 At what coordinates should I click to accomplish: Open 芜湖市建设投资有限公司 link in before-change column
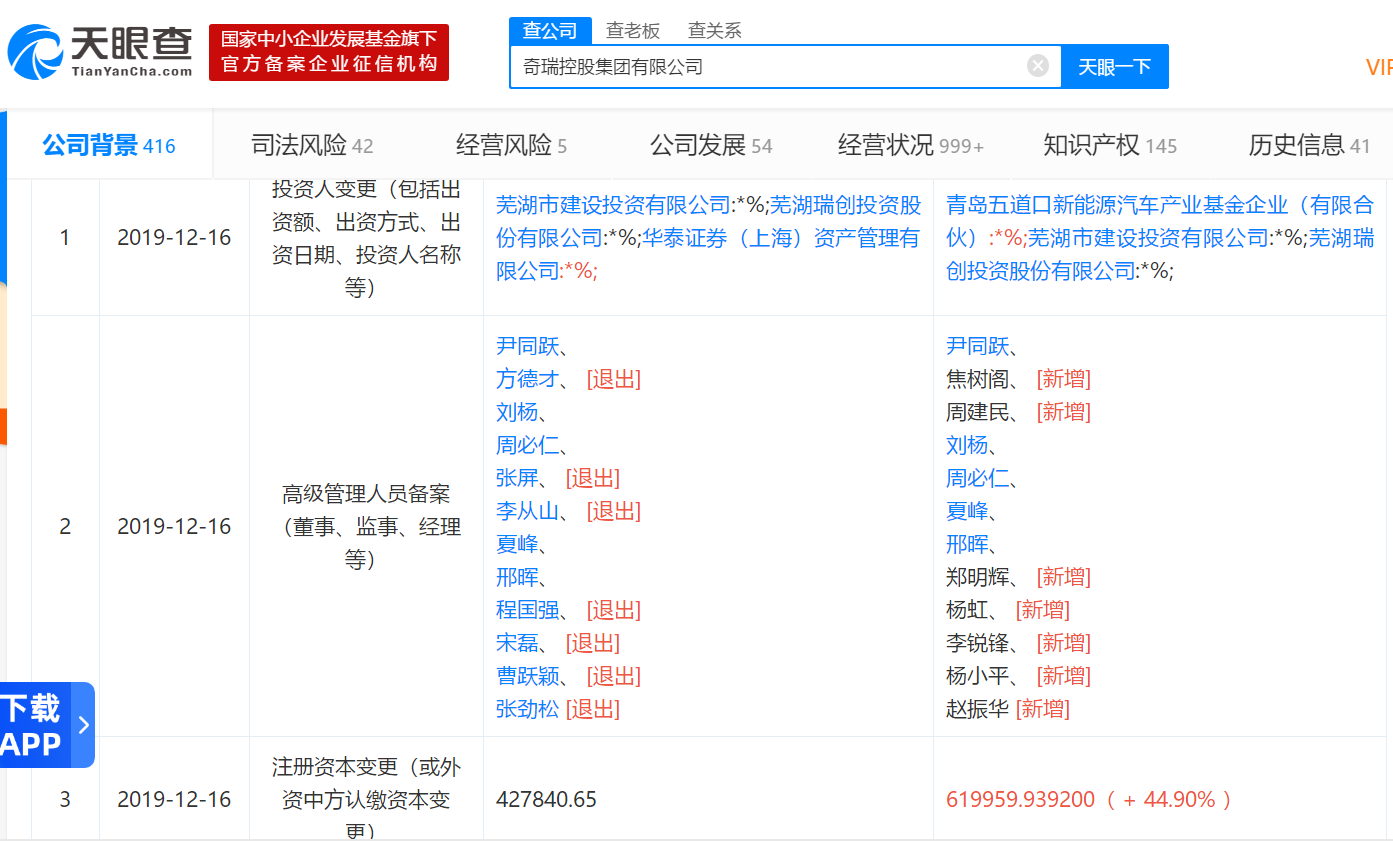click(615, 206)
